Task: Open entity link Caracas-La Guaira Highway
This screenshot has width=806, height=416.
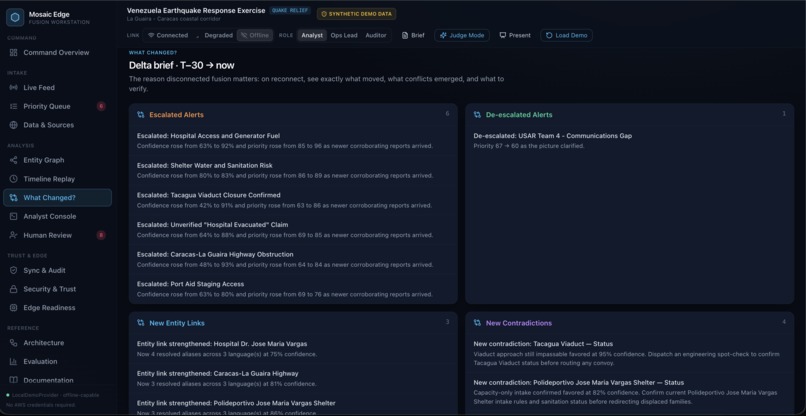Action: pyautogui.click(x=293, y=378)
